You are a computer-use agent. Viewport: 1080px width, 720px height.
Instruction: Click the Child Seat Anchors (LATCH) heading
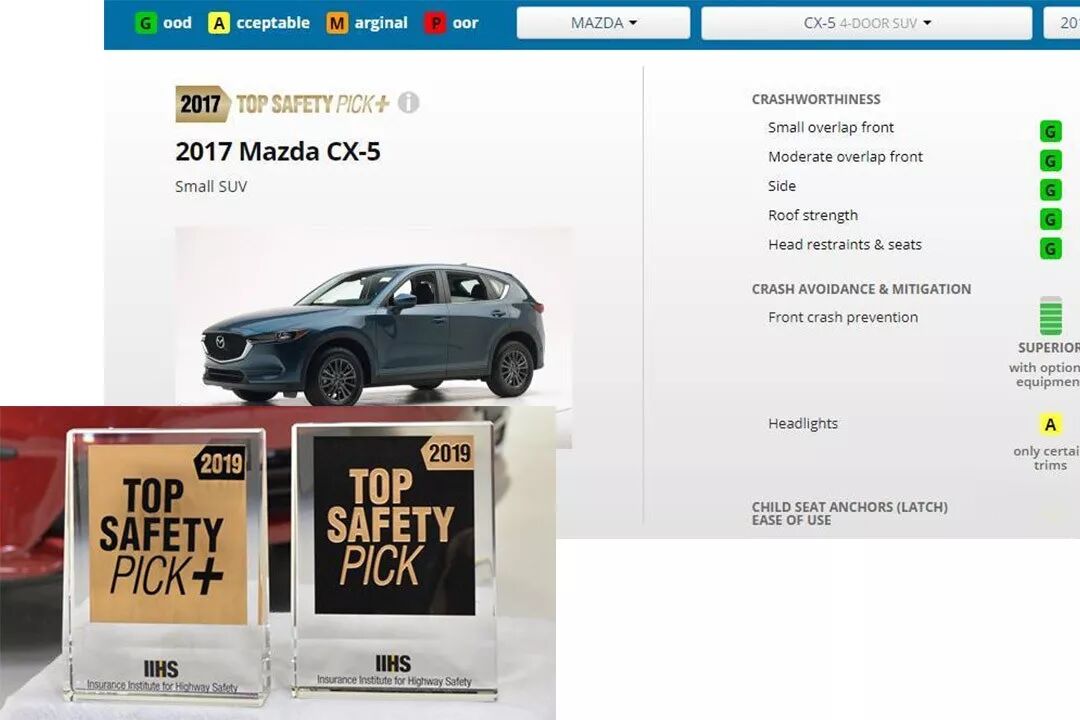[849, 513]
